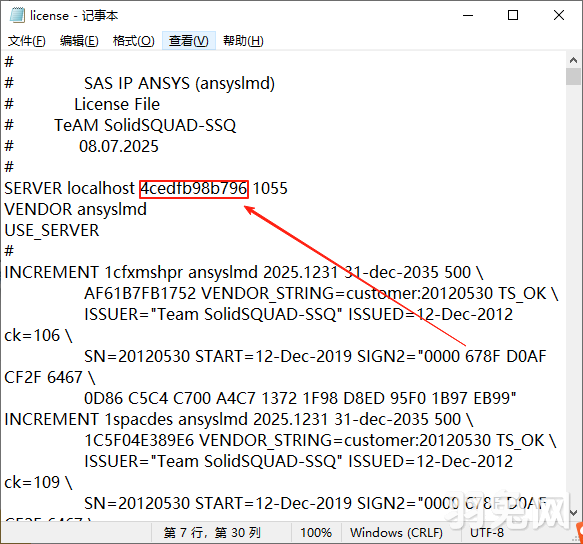Click the scrollbar up arrow
The image size is (583, 544).
pyautogui.click(x=573, y=60)
